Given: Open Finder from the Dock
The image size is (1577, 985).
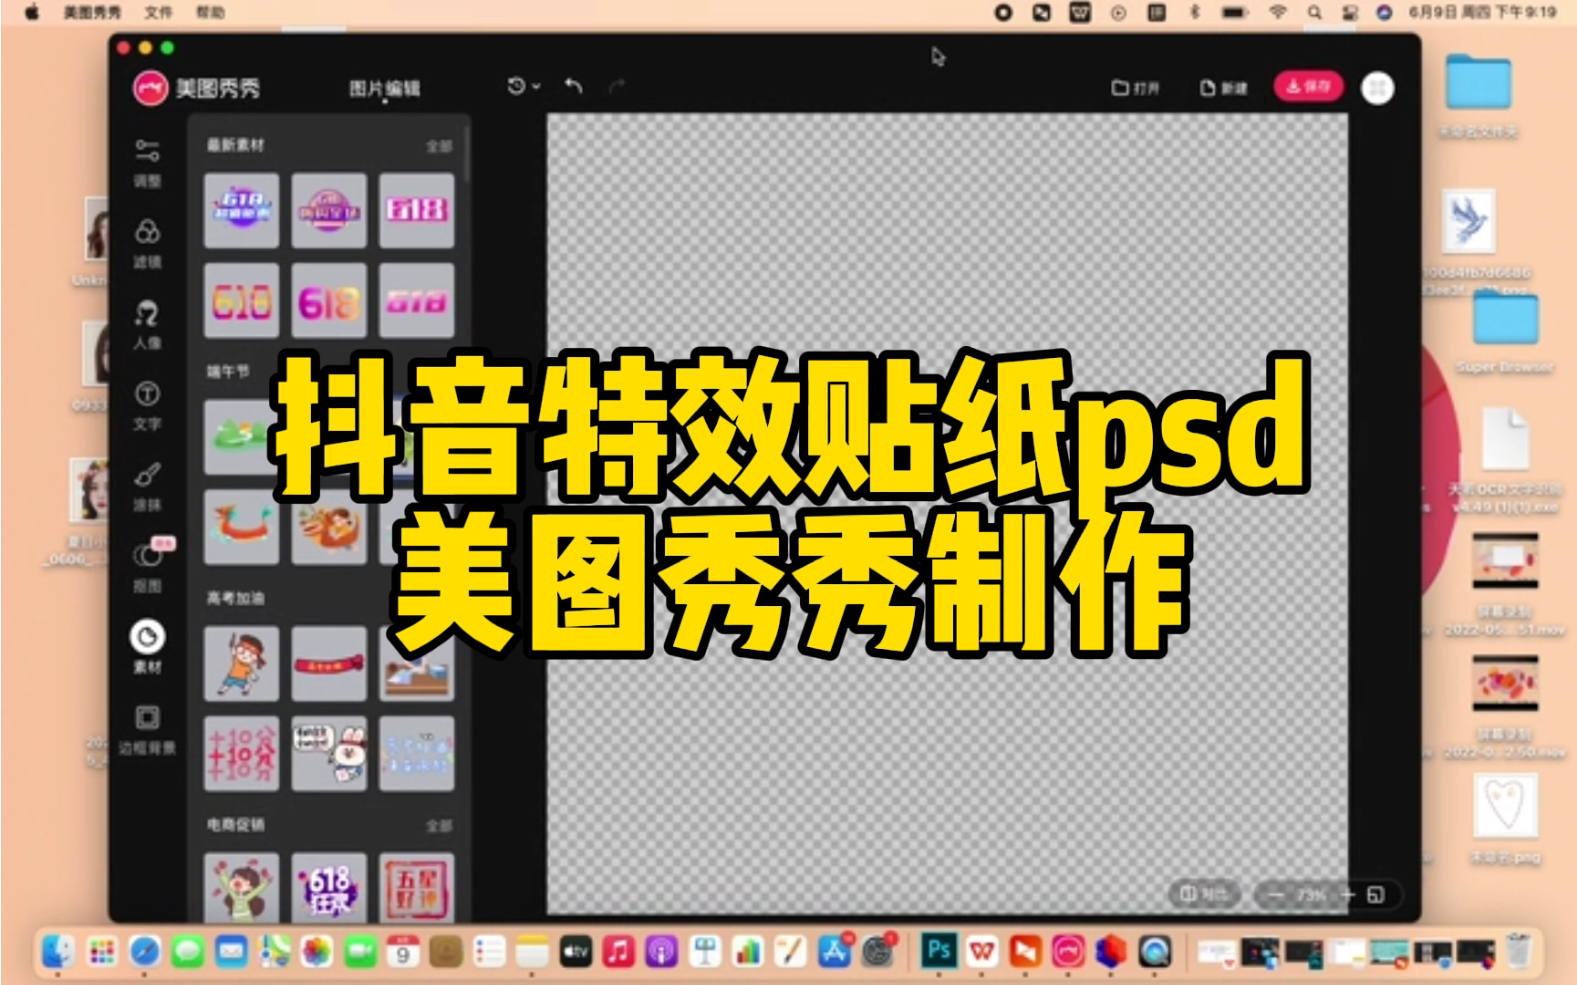Looking at the screenshot, I should (58, 951).
